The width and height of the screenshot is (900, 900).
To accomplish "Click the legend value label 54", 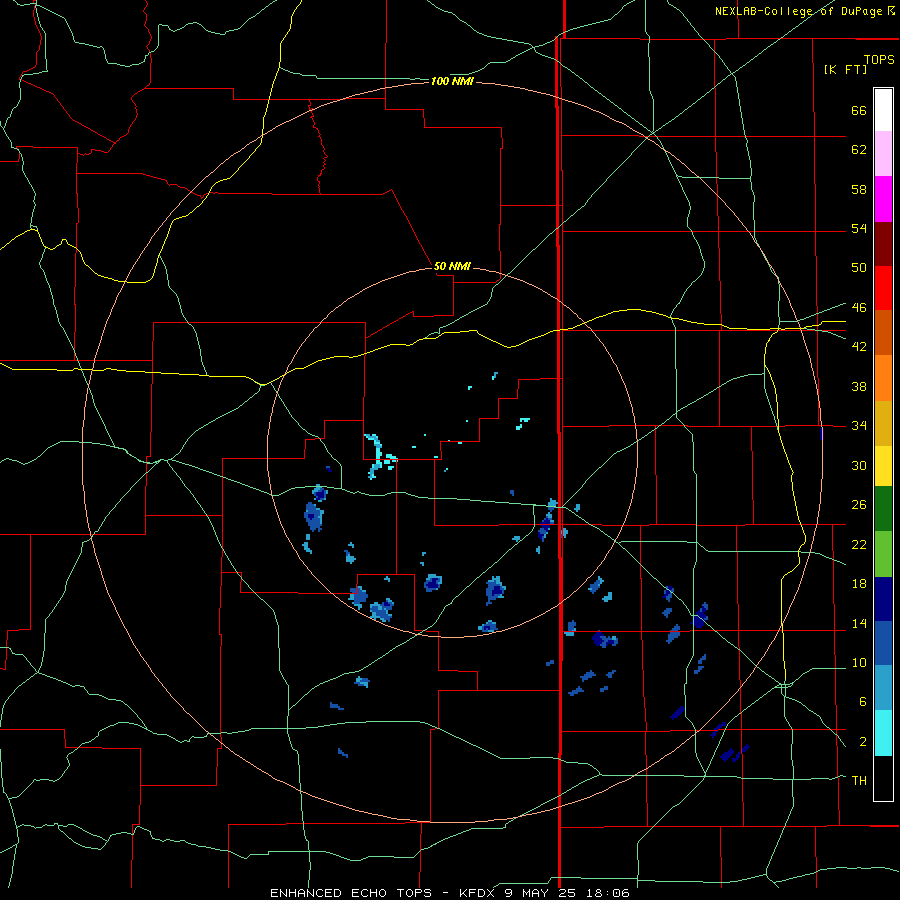I will point(859,228).
